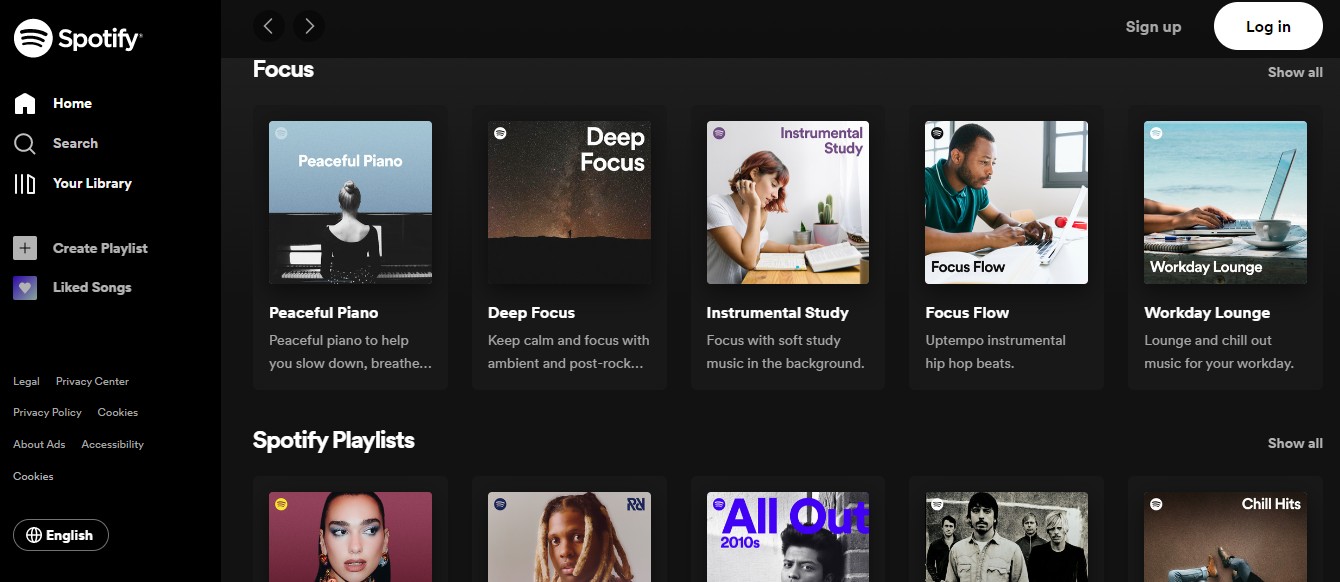This screenshot has width=1340, height=582.
Task: Click the Peaceful Piano title text
Action: pyautogui.click(x=323, y=313)
